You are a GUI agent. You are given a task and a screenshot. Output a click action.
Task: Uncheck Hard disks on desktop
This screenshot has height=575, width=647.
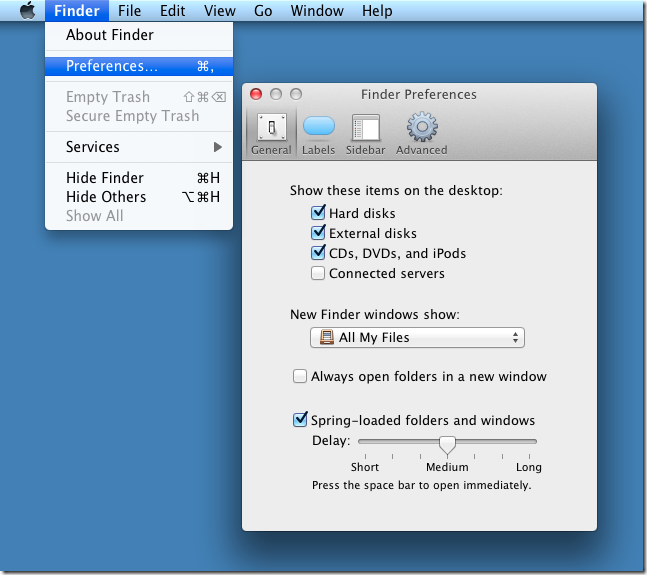pyautogui.click(x=318, y=213)
